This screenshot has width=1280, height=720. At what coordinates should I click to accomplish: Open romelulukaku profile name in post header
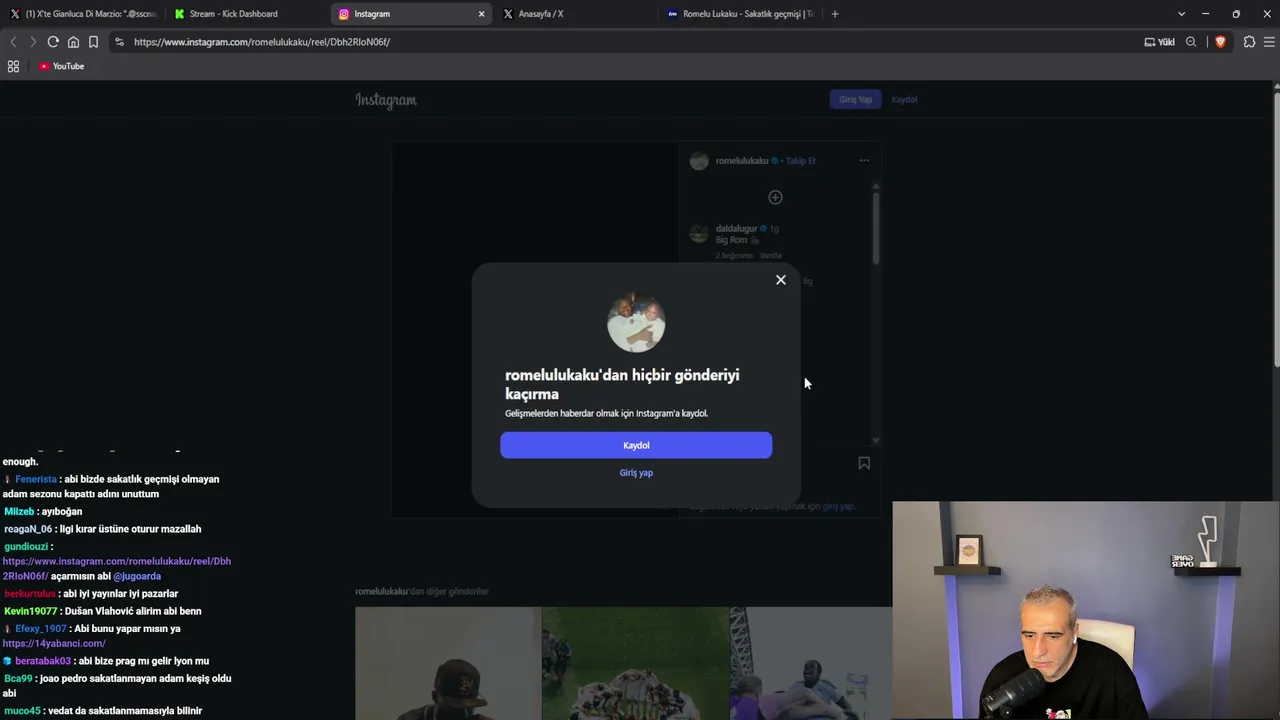742,161
